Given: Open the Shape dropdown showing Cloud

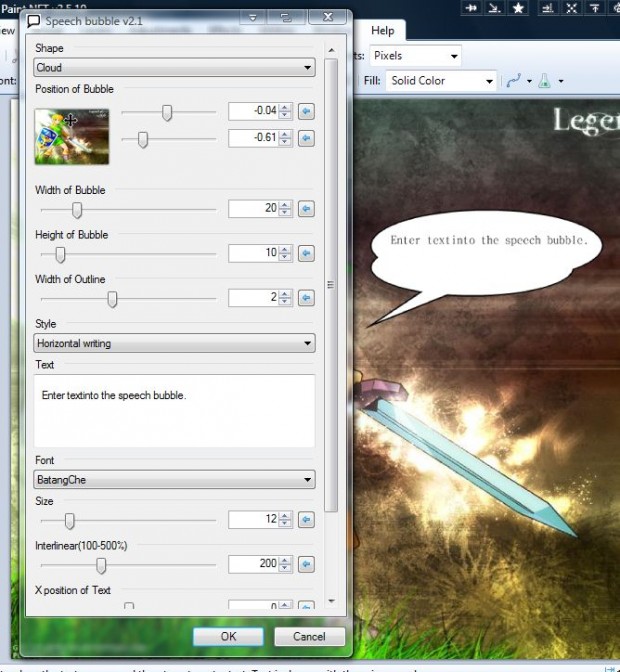Looking at the screenshot, I should pyautogui.click(x=174, y=68).
